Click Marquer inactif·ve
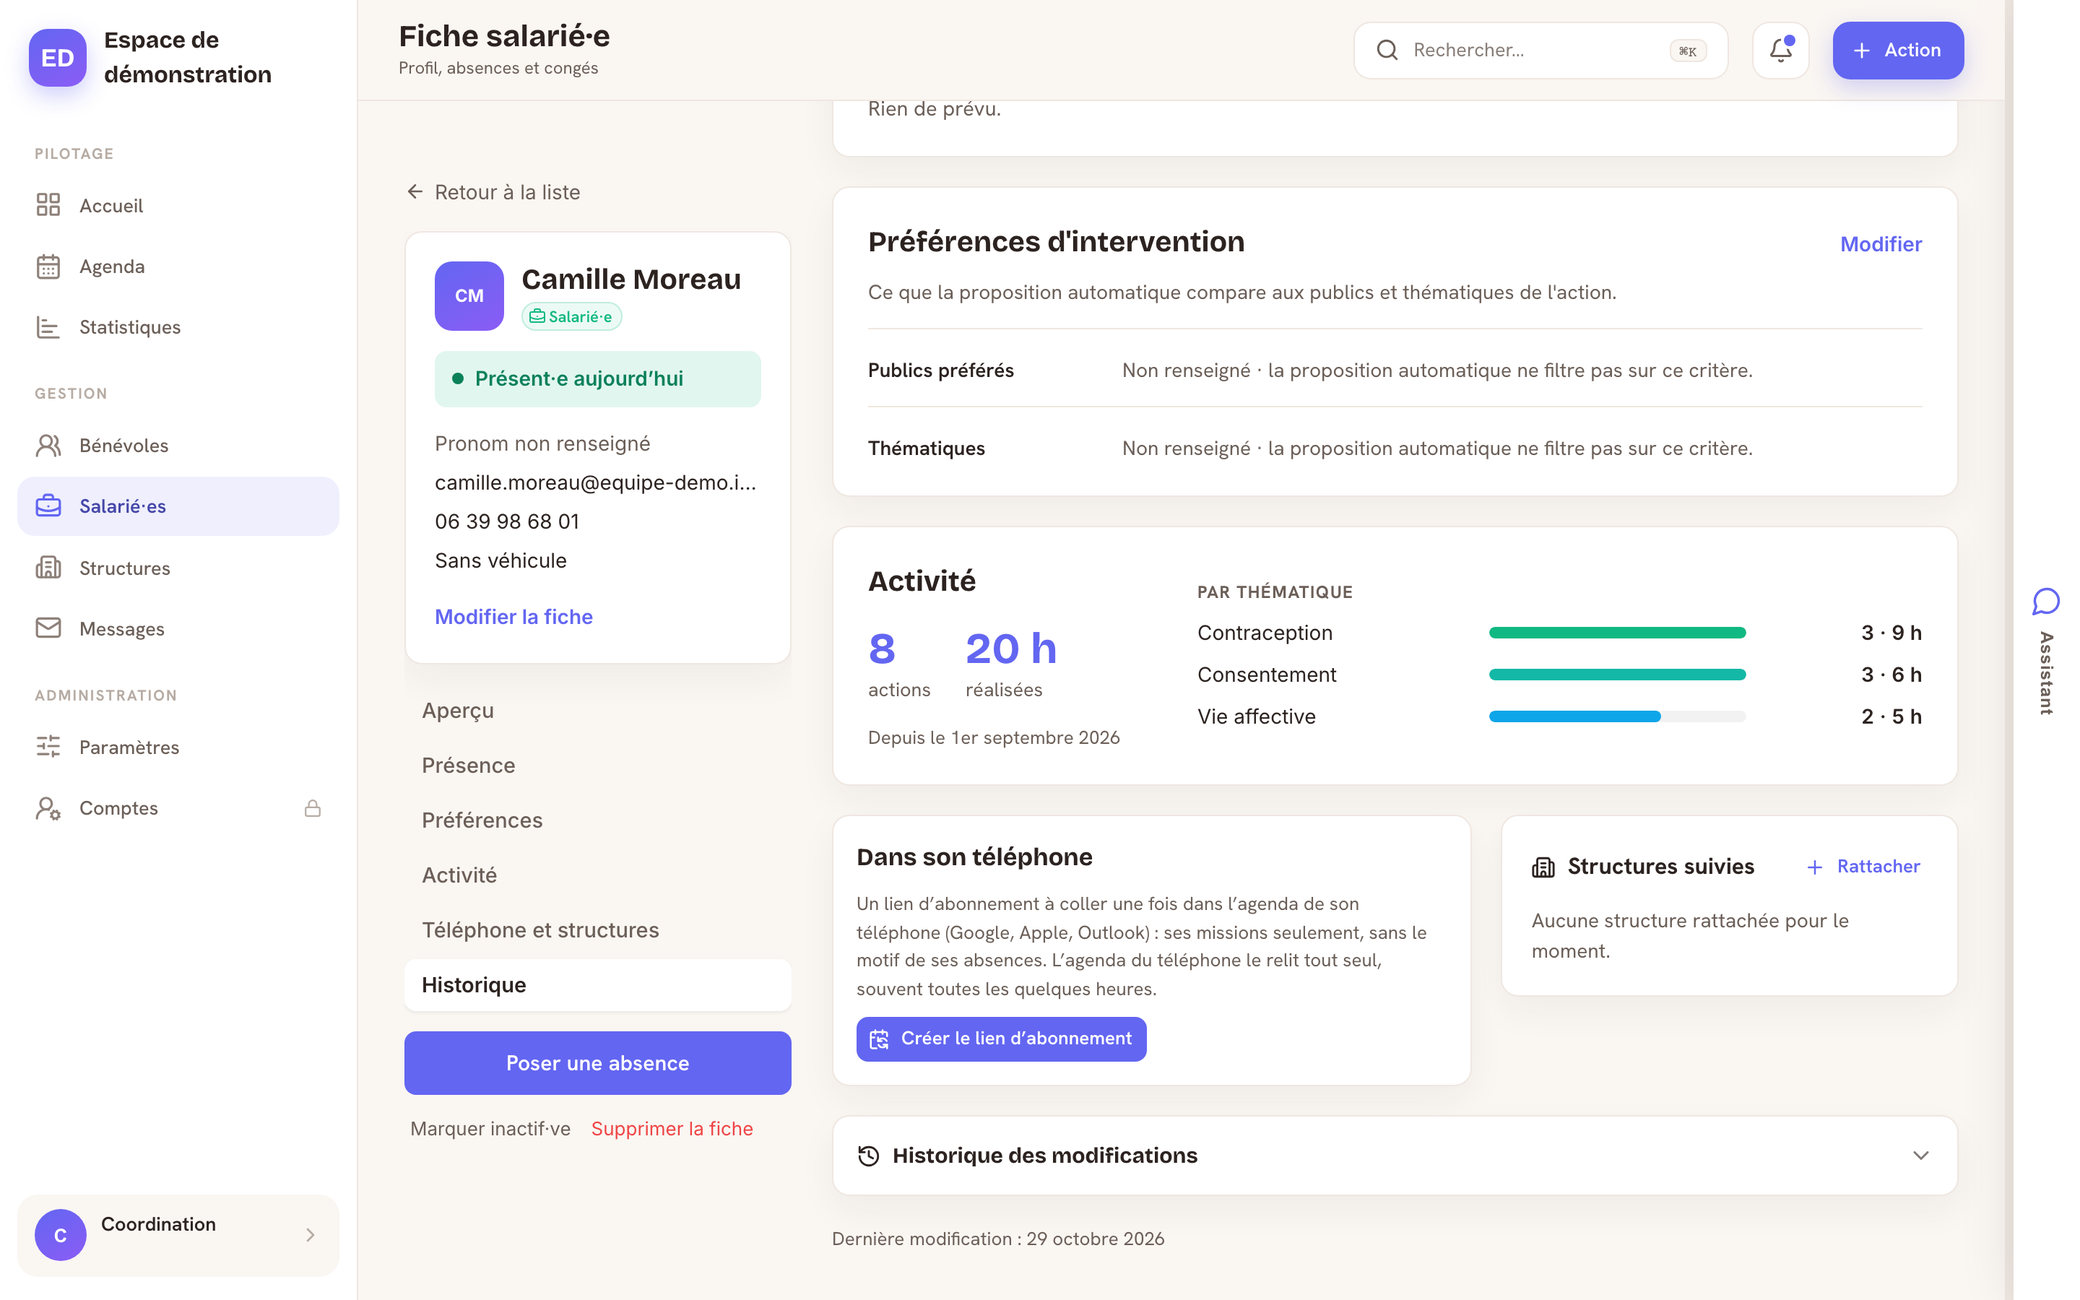 [490, 1129]
